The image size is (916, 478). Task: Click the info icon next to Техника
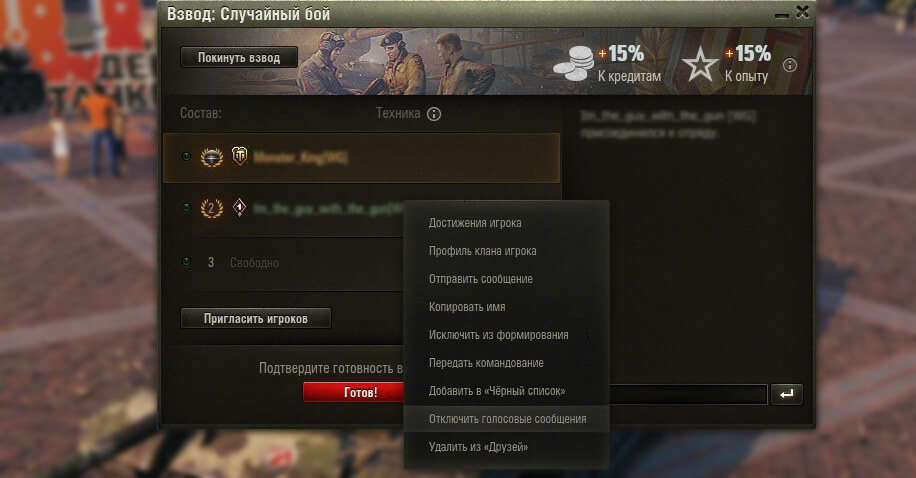433,114
